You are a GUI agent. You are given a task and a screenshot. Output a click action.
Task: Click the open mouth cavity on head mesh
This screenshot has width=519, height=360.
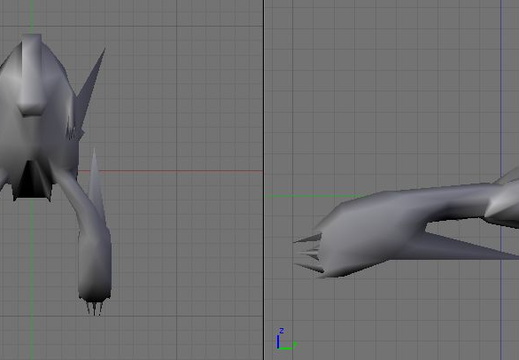[32, 180]
